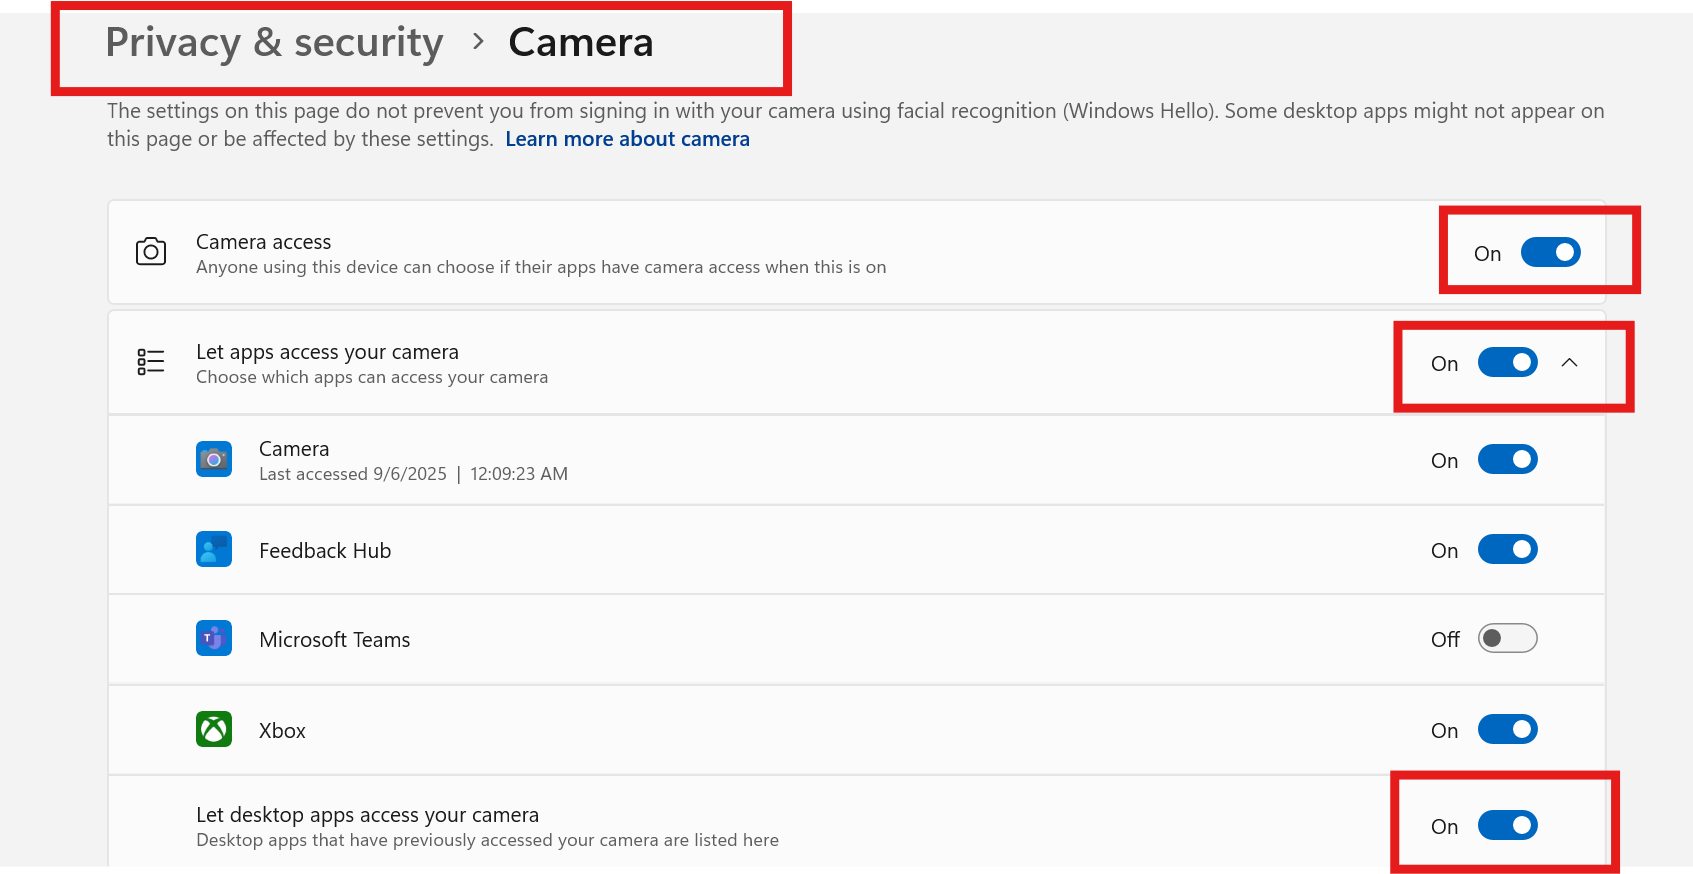Disable camera toggle for Feedback Hub
This screenshot has width=1693, height=874.
tap(1507, 549)
